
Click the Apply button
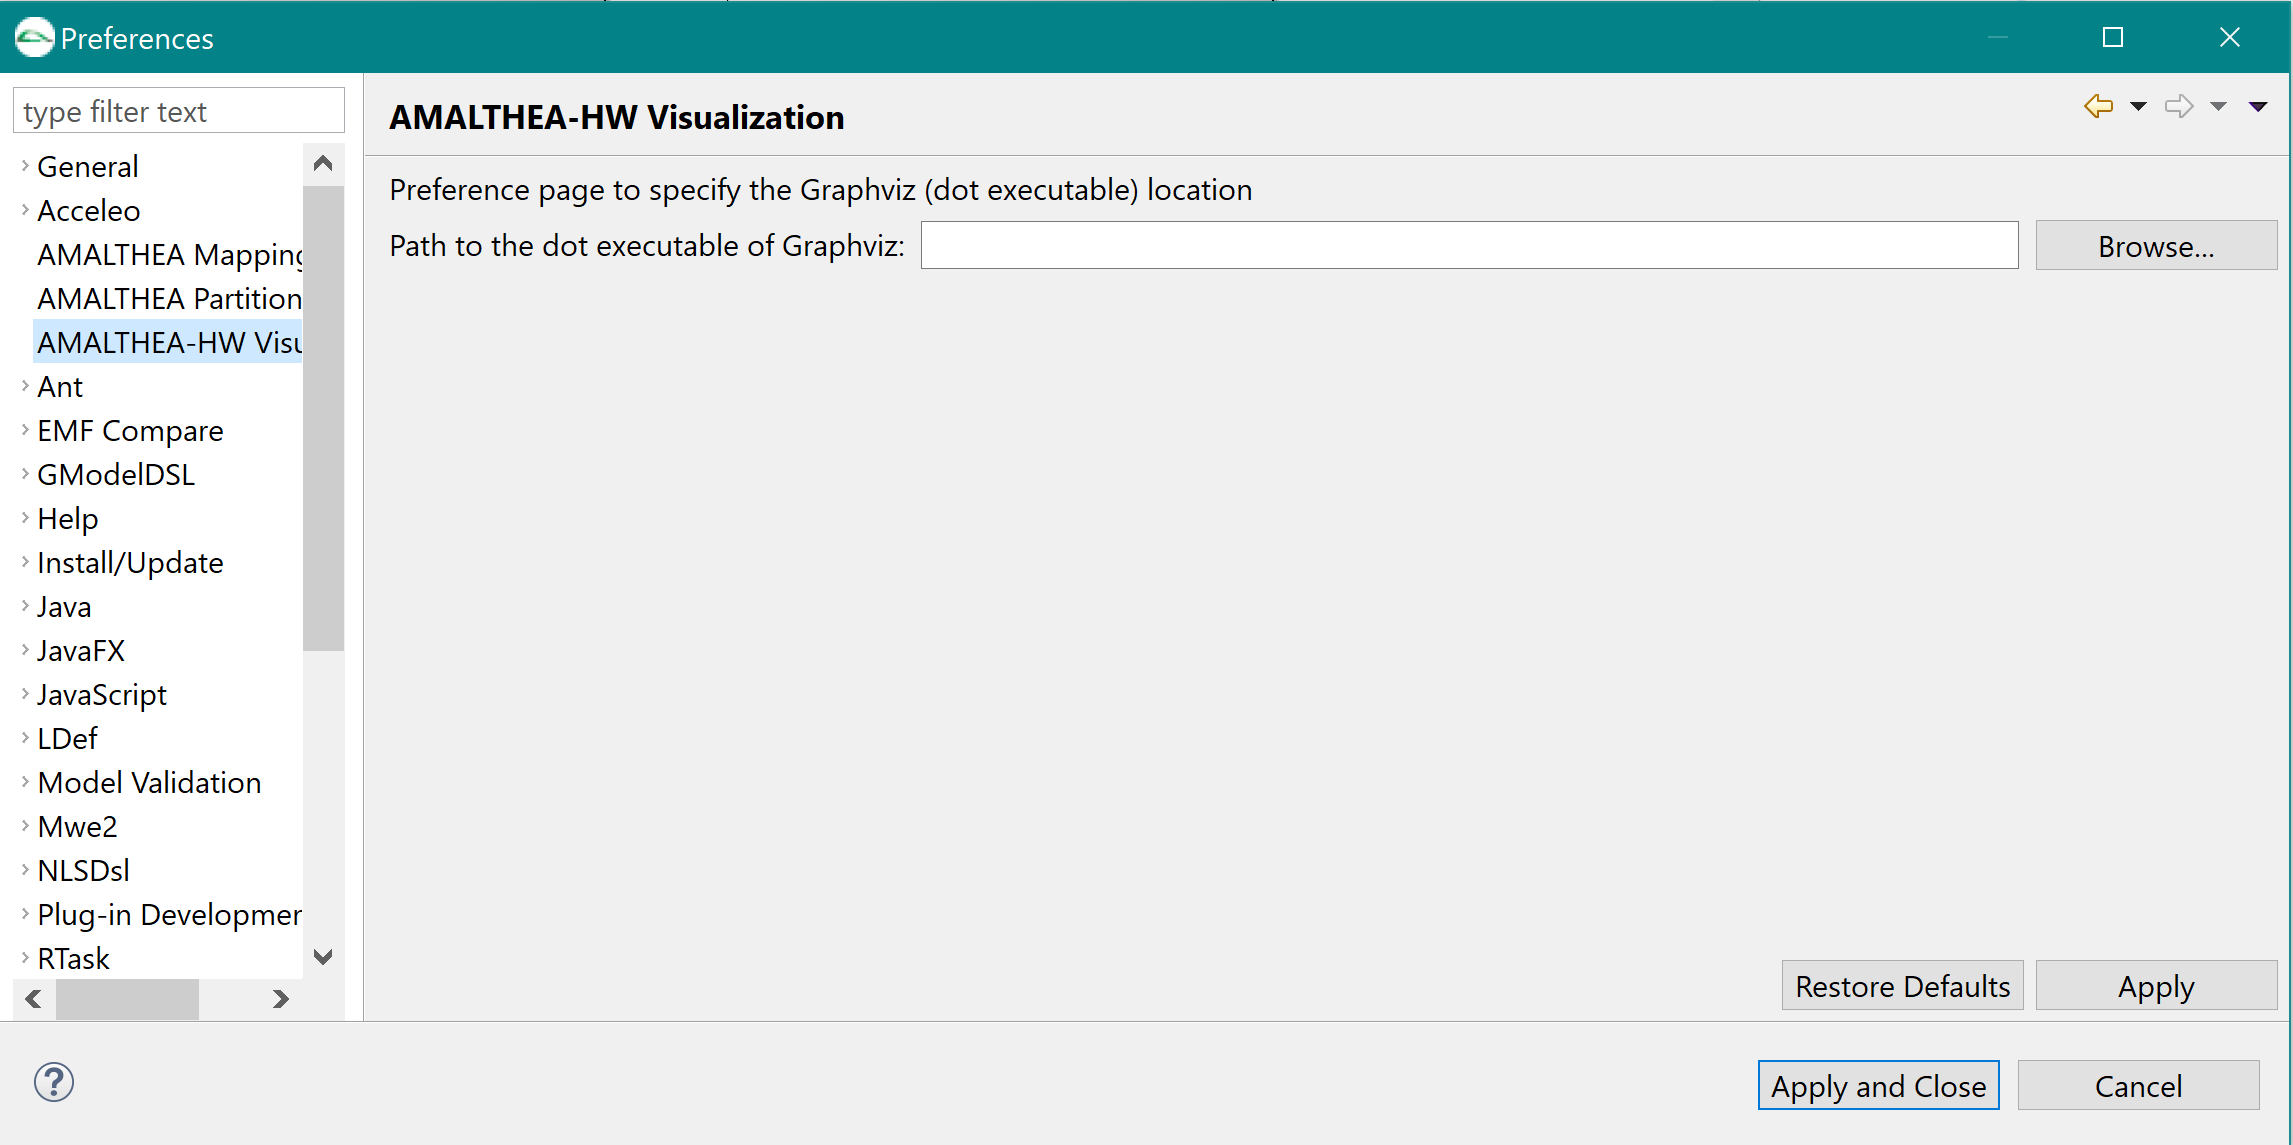pyautogui.click(x=2156, y=986)
